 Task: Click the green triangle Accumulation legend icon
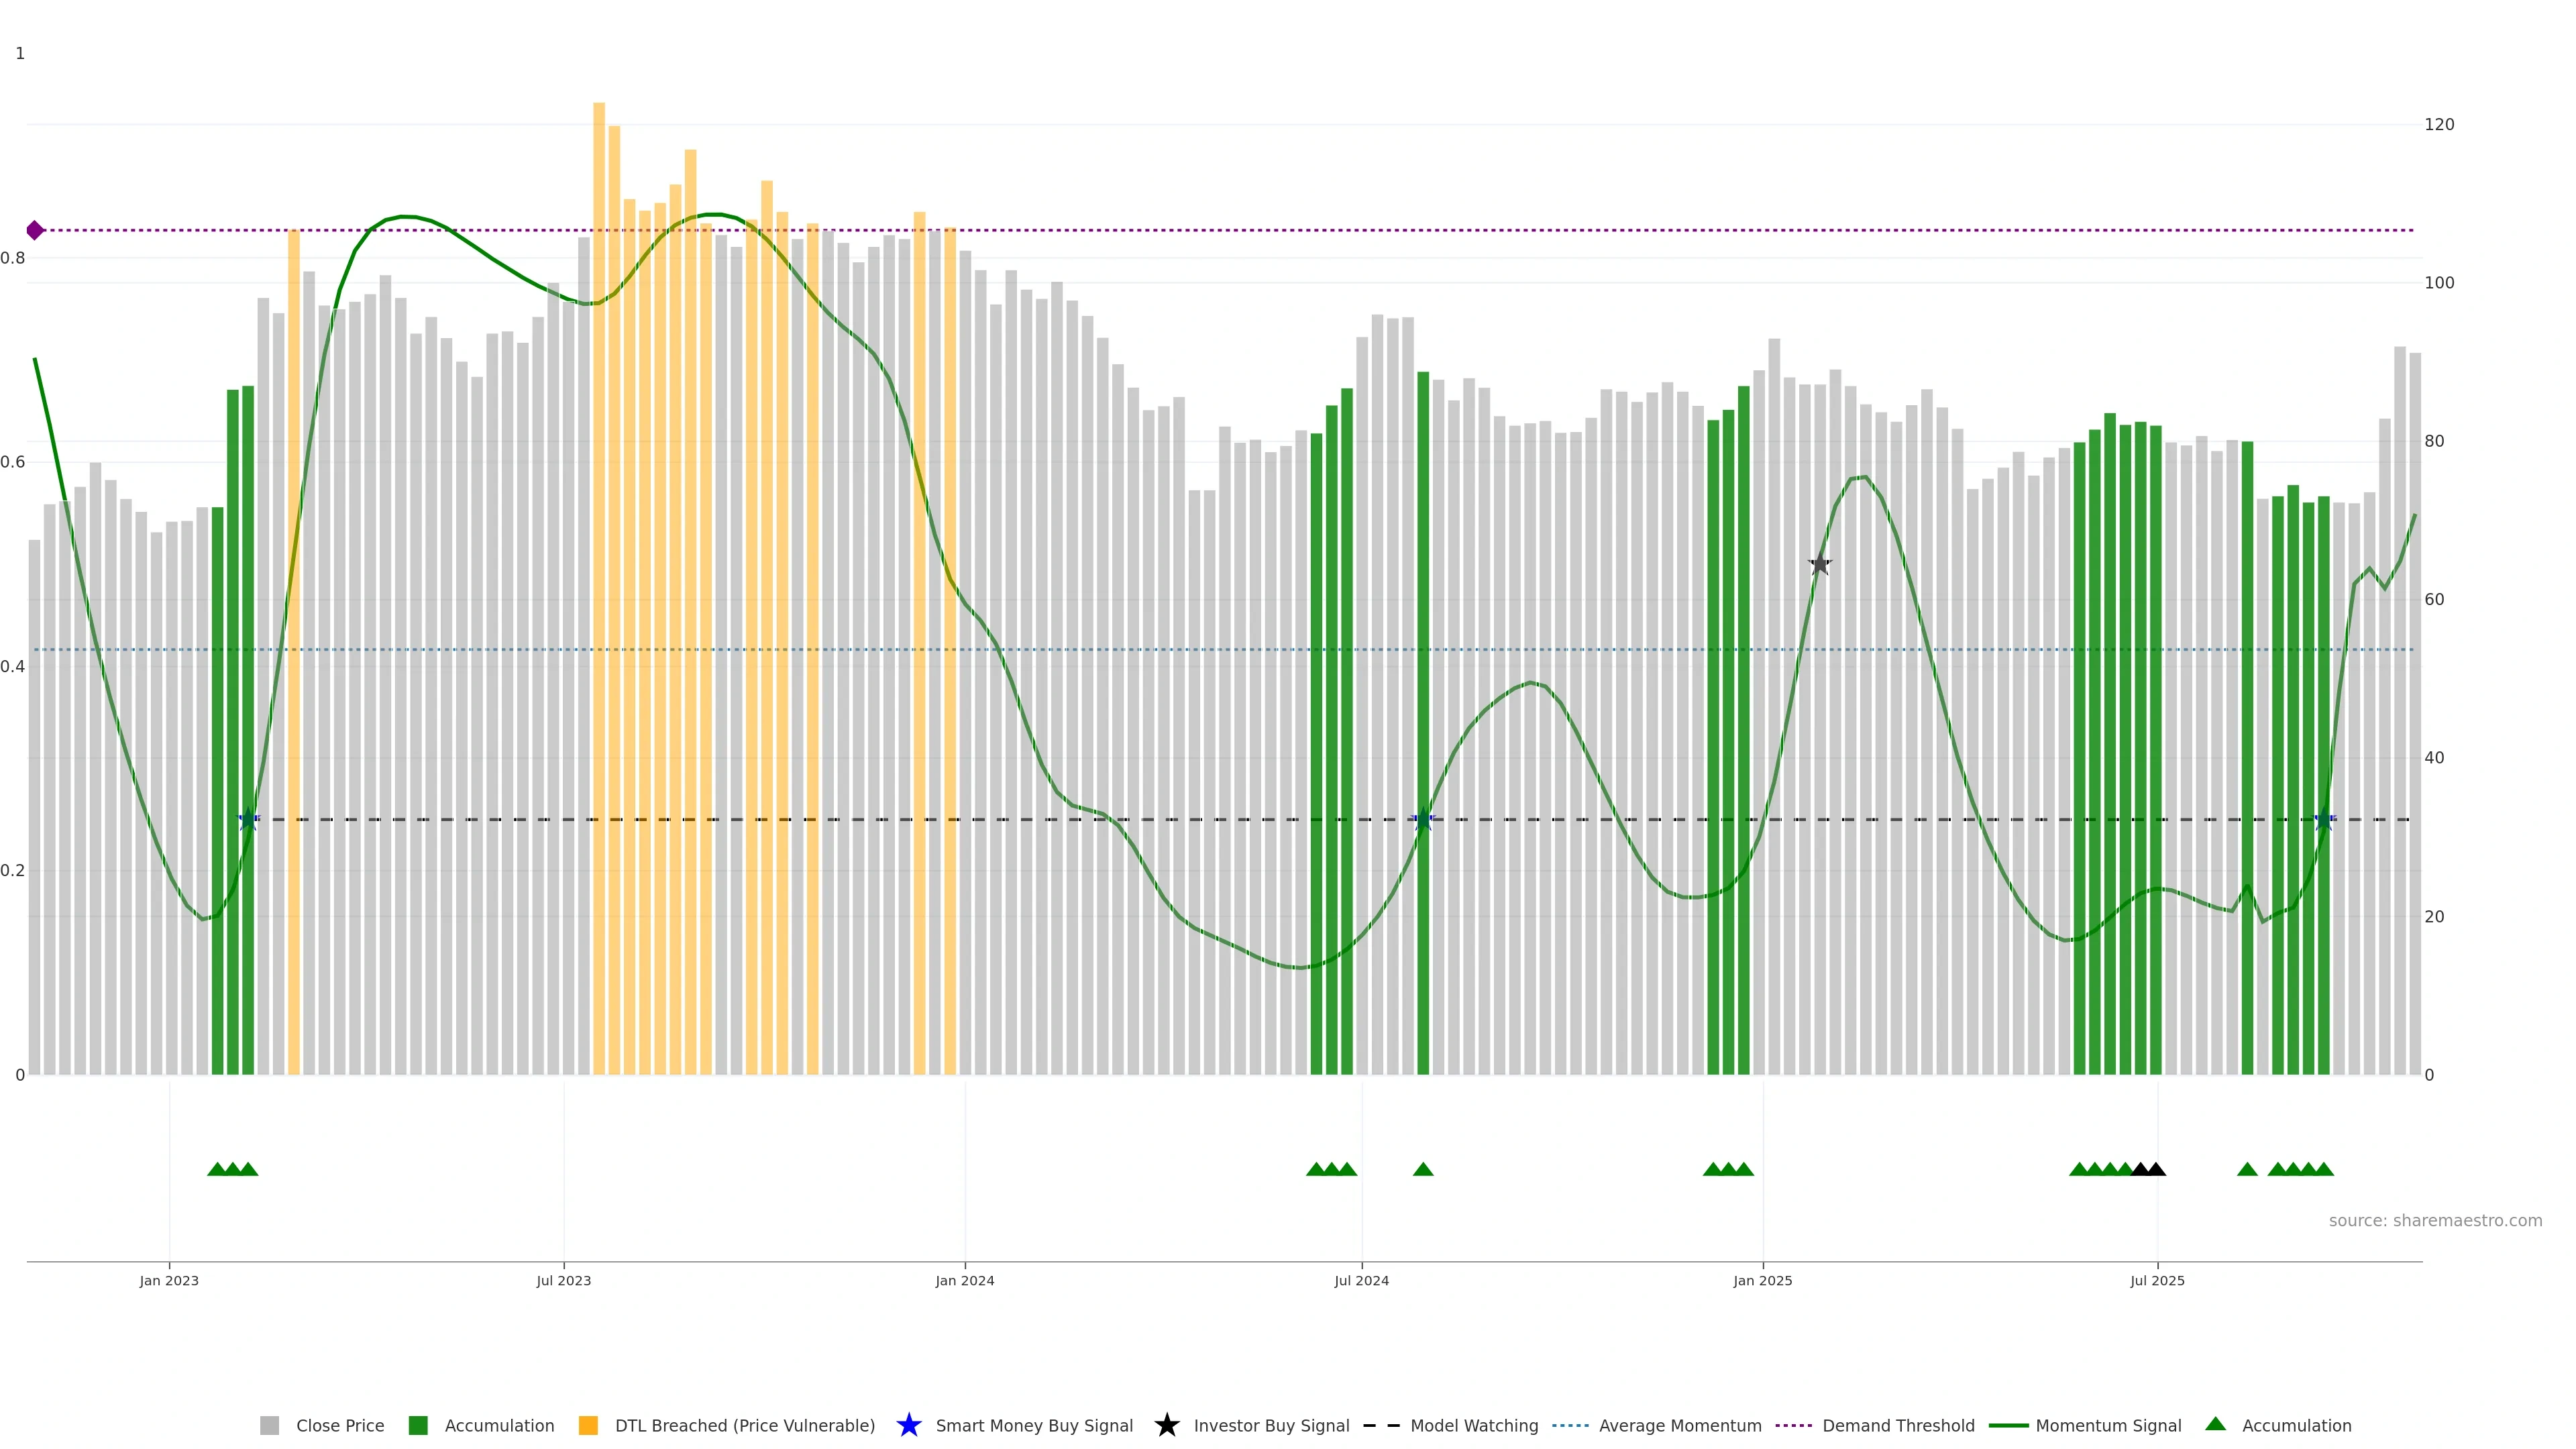pos(2215,1424)
